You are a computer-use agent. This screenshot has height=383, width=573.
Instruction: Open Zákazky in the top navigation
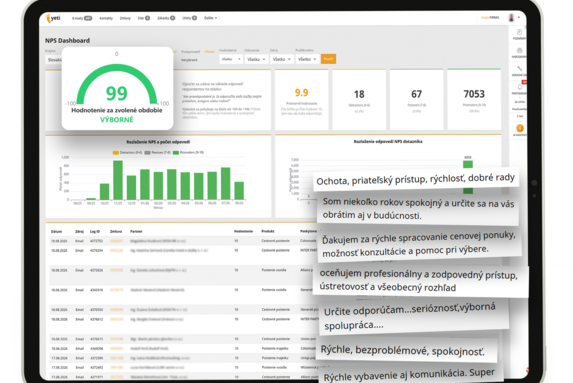point(166,18)
